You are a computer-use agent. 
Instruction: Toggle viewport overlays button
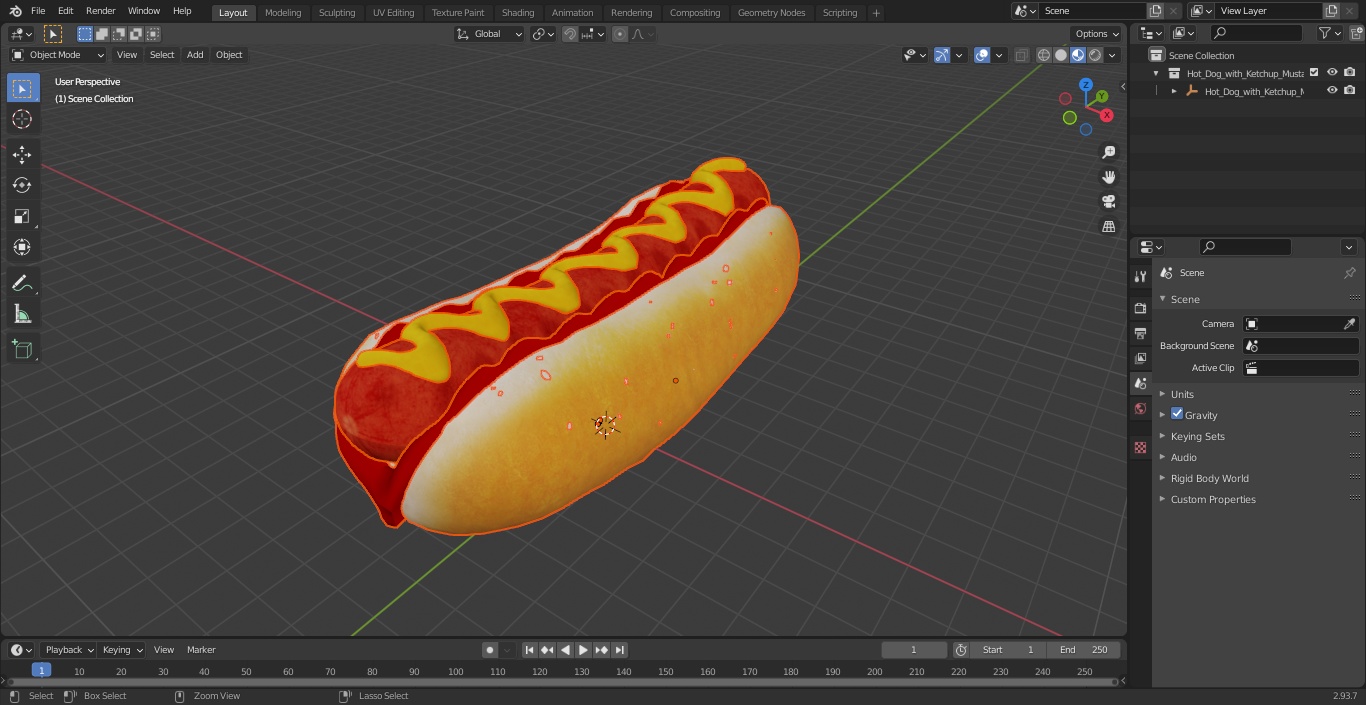(x=982, y=55)
